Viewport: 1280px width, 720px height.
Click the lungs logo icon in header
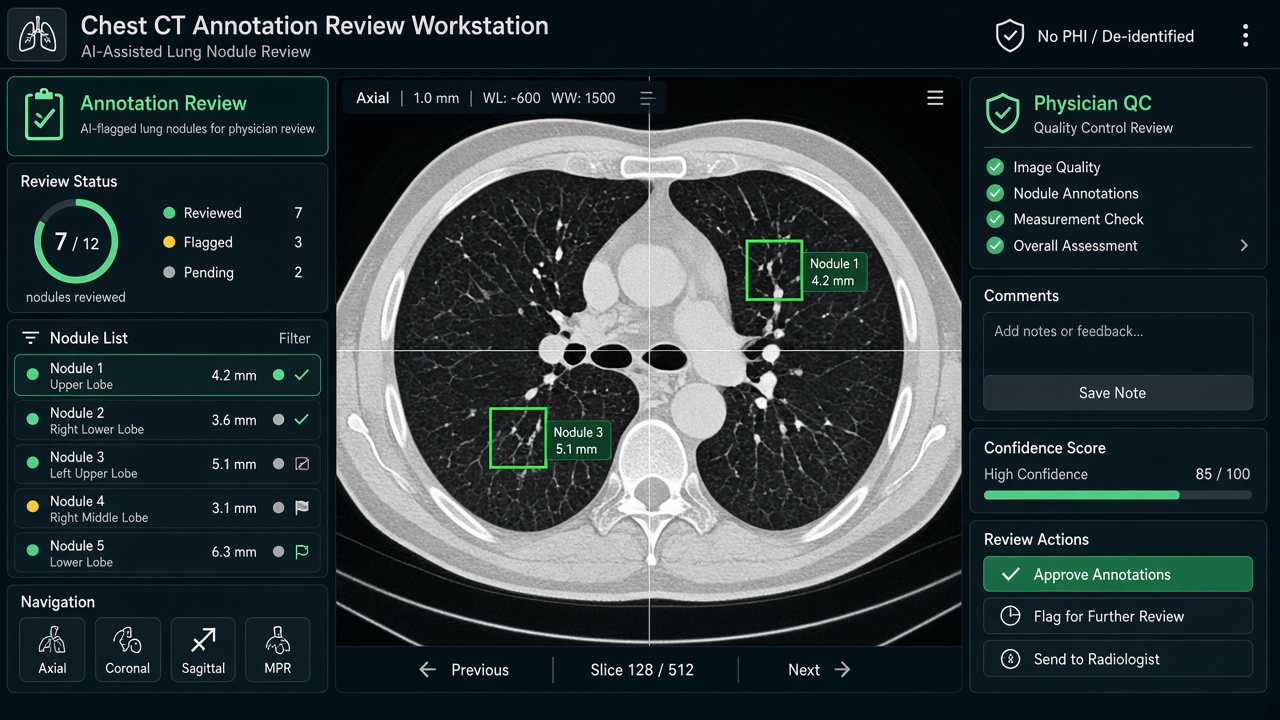37,34
